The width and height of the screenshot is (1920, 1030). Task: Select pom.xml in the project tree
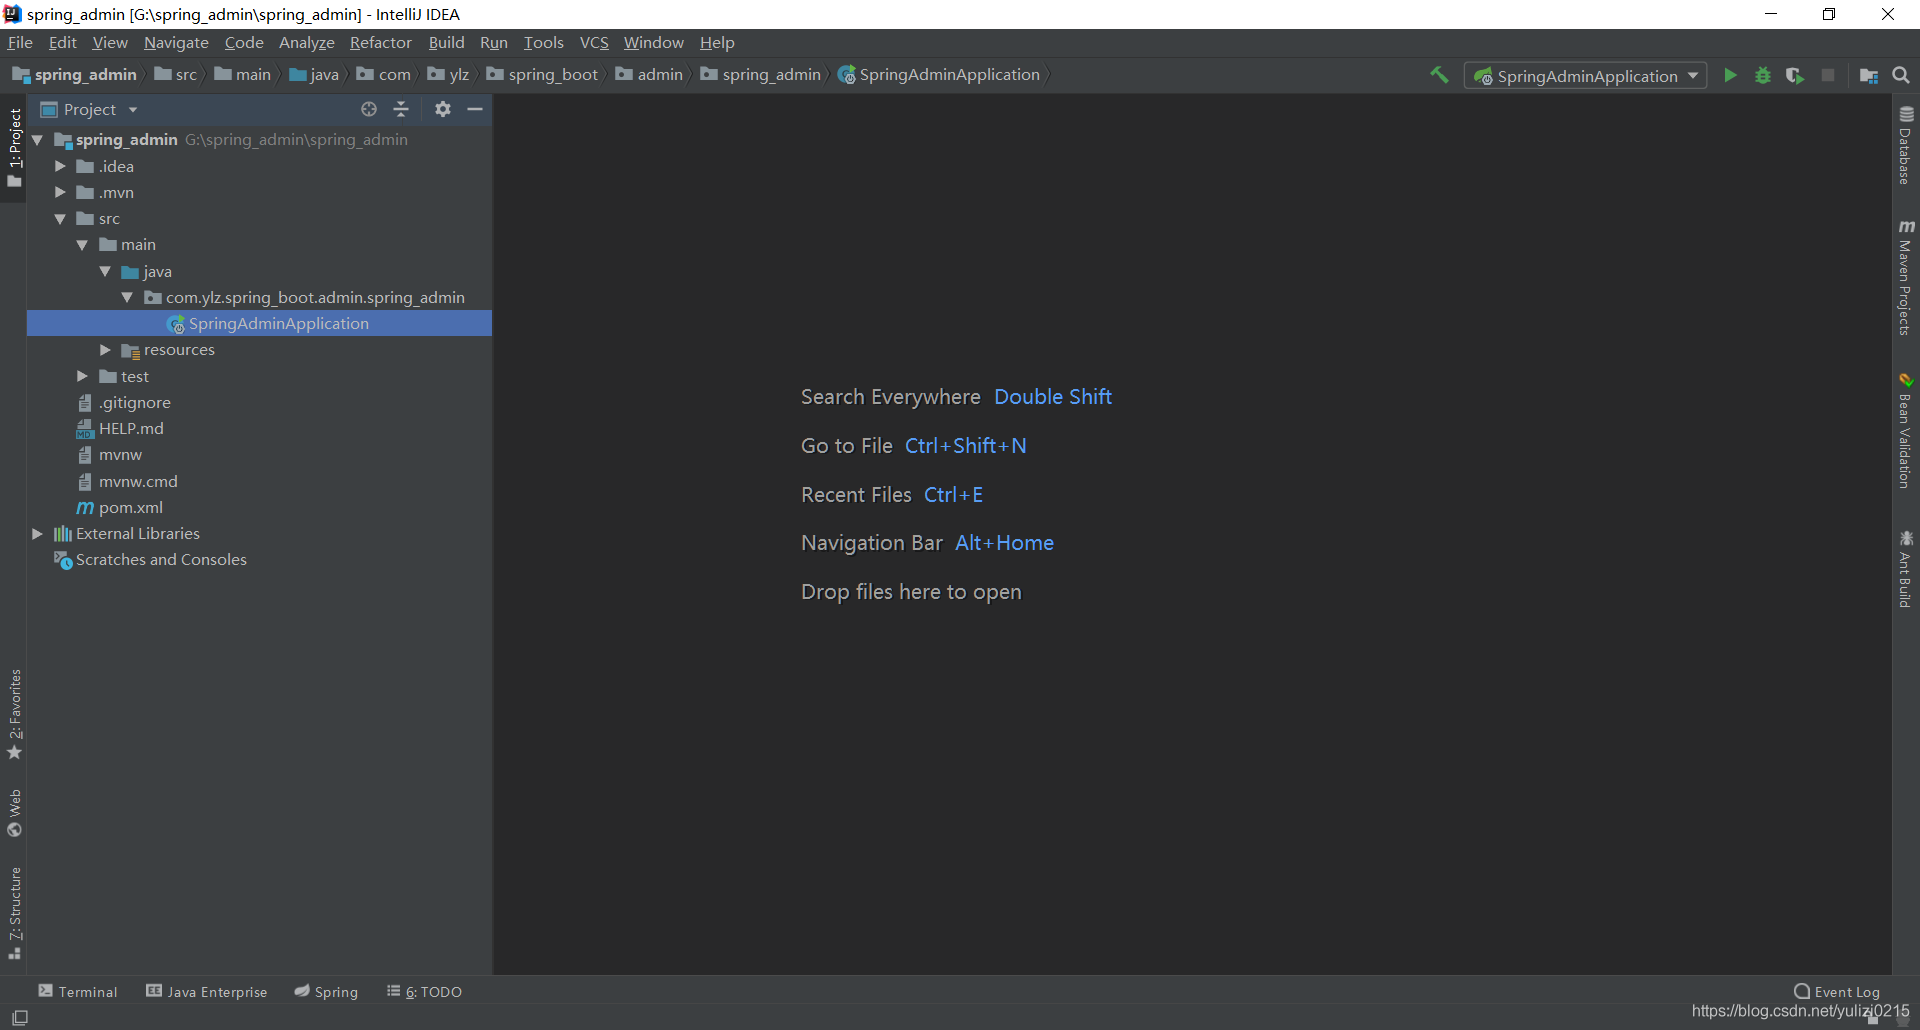(130, 508)
